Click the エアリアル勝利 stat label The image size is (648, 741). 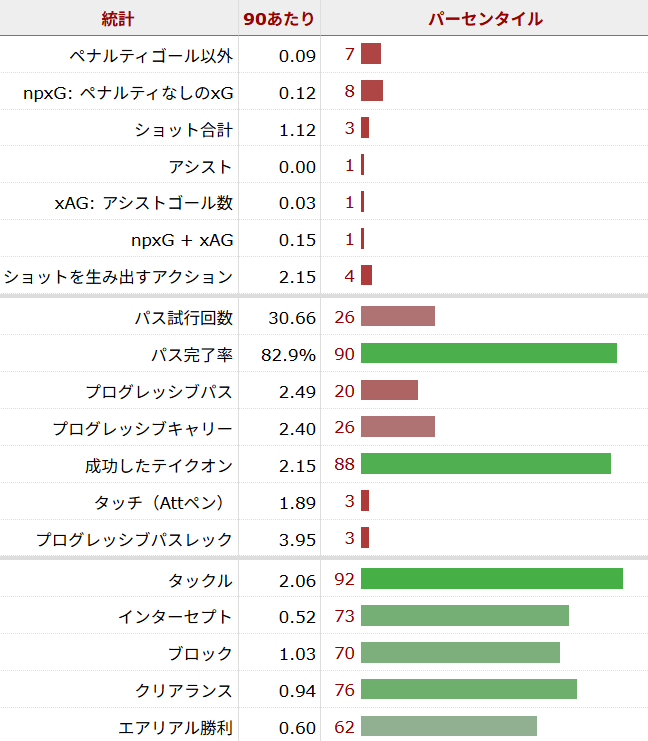pos(175,728)
